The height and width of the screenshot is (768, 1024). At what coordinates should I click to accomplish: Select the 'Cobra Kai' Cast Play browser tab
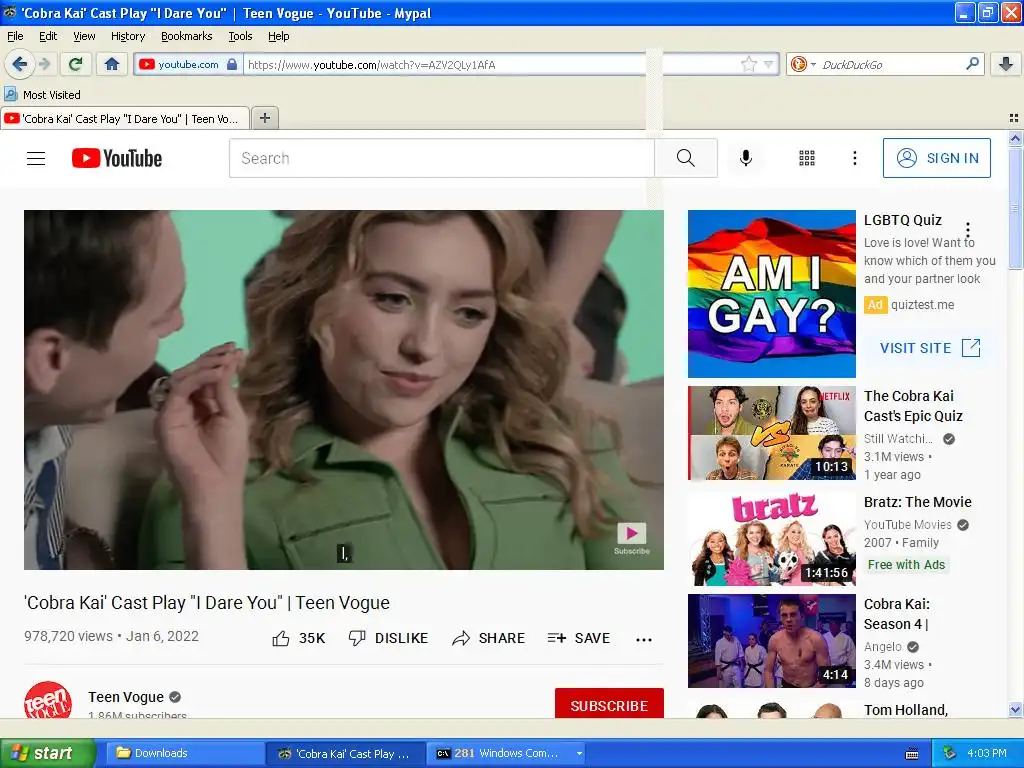(x=125, y=118)
